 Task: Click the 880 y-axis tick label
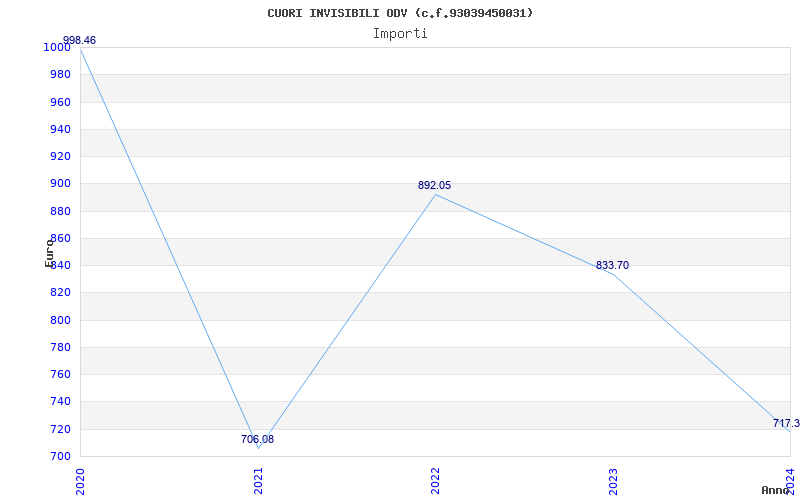[x=59, y=211]
